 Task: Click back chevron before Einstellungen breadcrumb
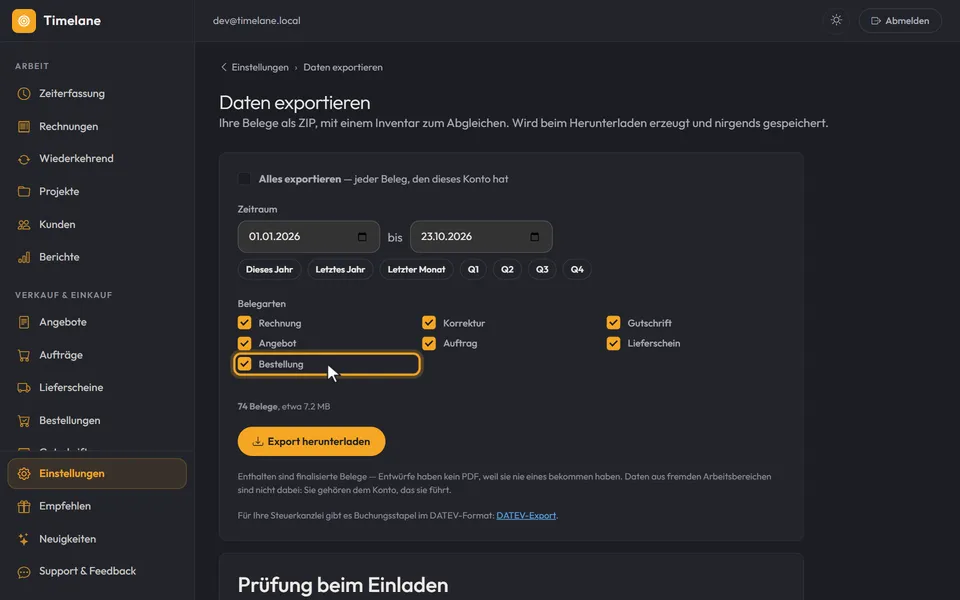coord(223,67)
